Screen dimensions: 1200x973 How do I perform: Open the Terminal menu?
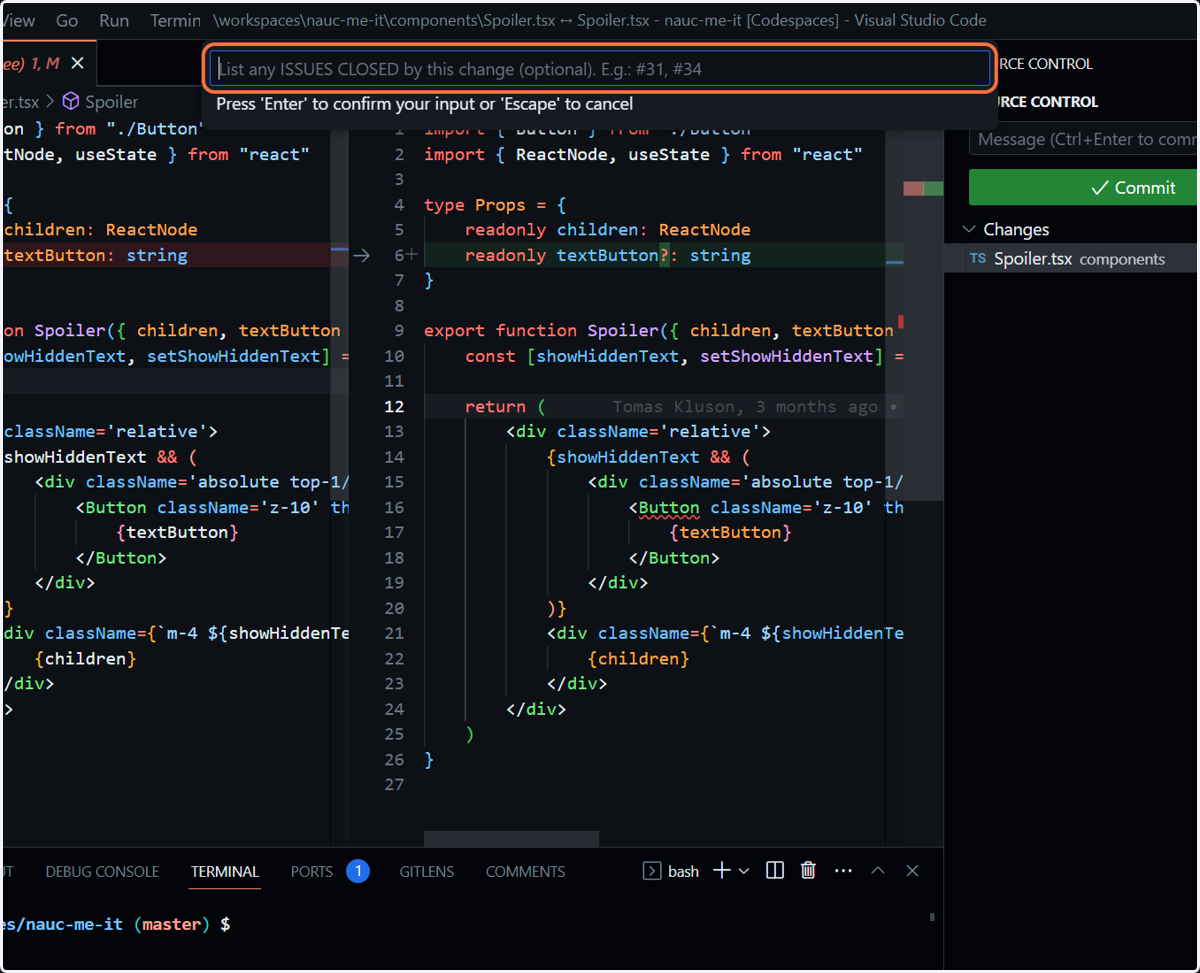pos(174,20)
